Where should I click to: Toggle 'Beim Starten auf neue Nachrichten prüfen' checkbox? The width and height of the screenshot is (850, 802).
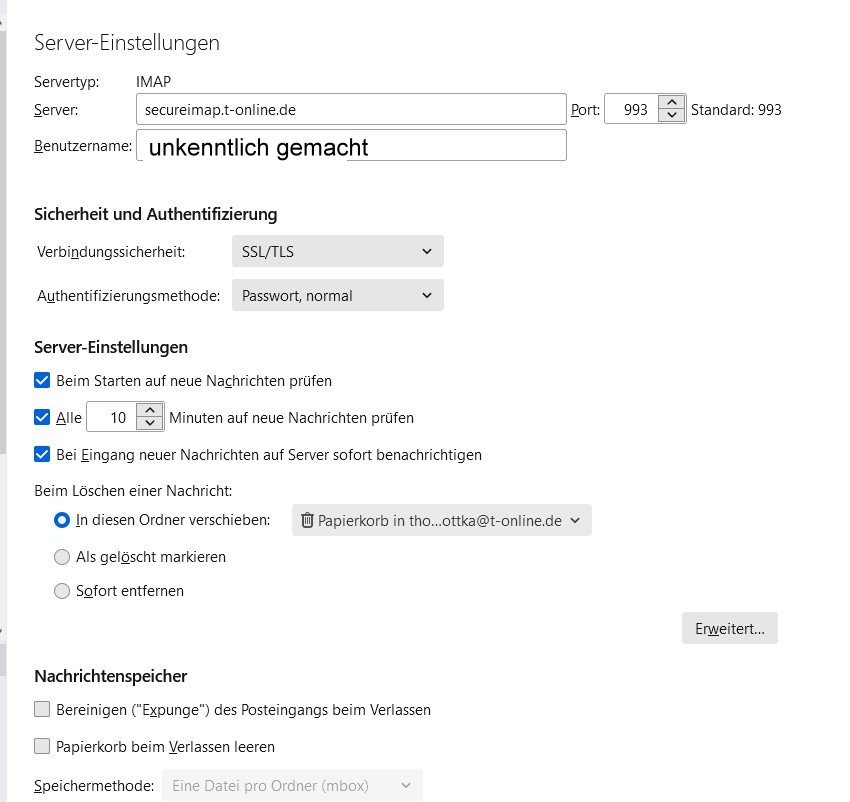point(42,381)
